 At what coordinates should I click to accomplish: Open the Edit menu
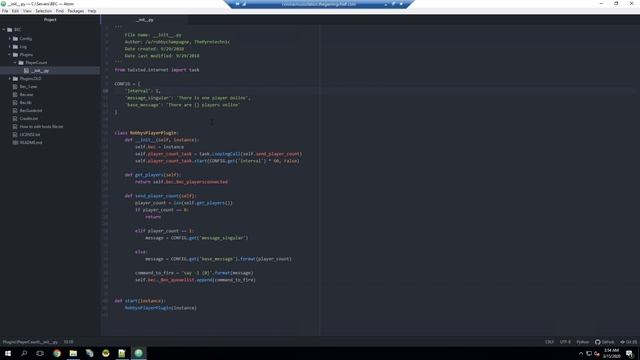pyautogui.click(x=15, y=11)
